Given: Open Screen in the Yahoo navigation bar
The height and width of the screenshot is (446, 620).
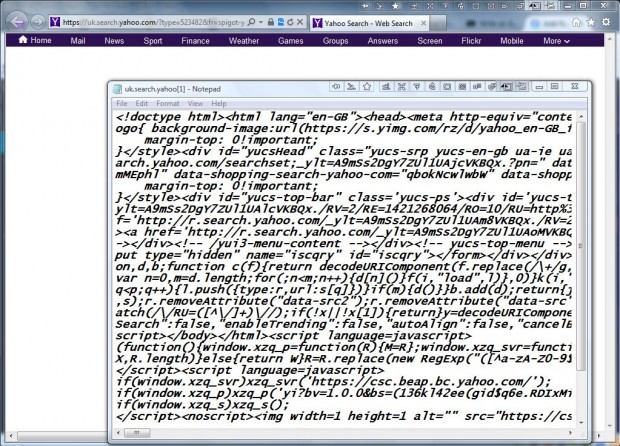Looking at the screenshot, I should tap(430, 40).
